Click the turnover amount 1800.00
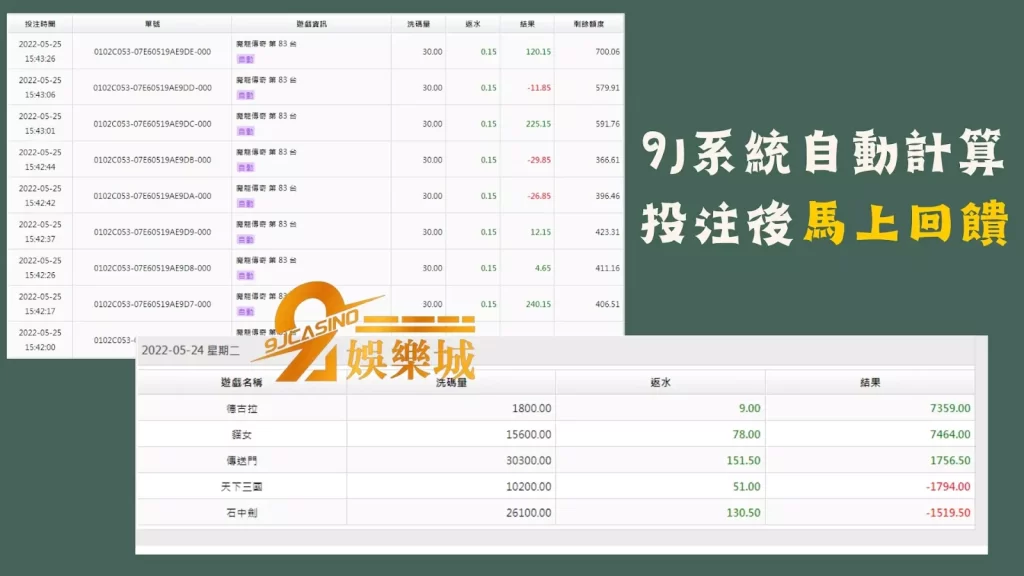 click(532, 408)
